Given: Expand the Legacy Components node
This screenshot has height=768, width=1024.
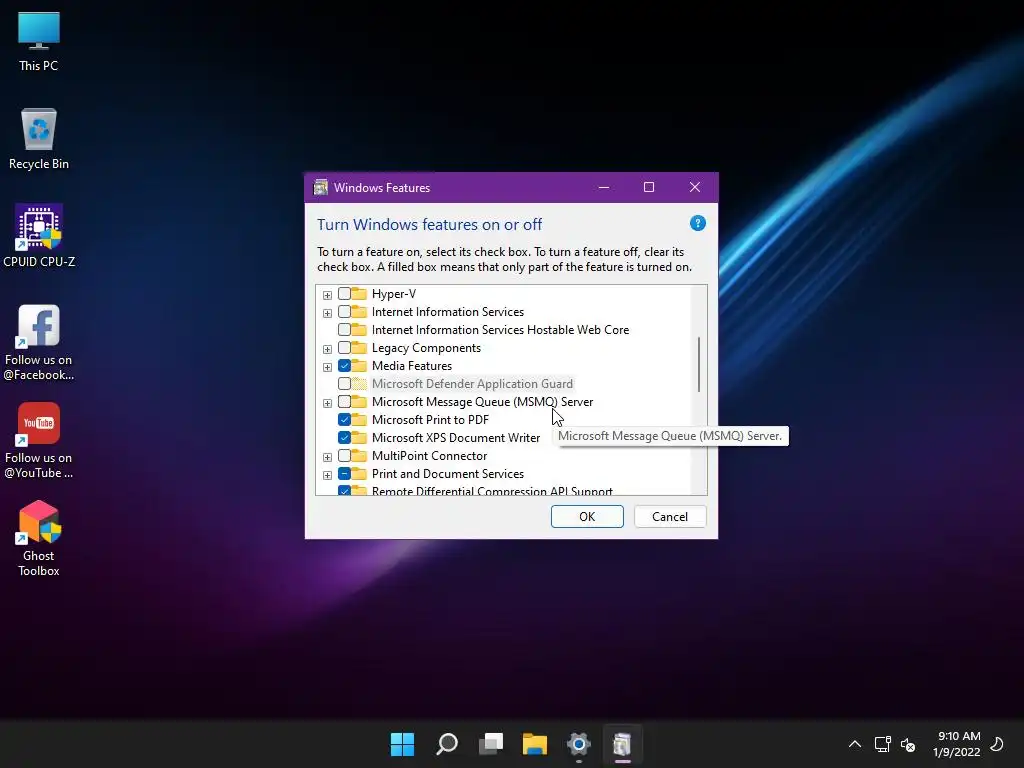Looking at the screenshot, I should pos(327,349).
